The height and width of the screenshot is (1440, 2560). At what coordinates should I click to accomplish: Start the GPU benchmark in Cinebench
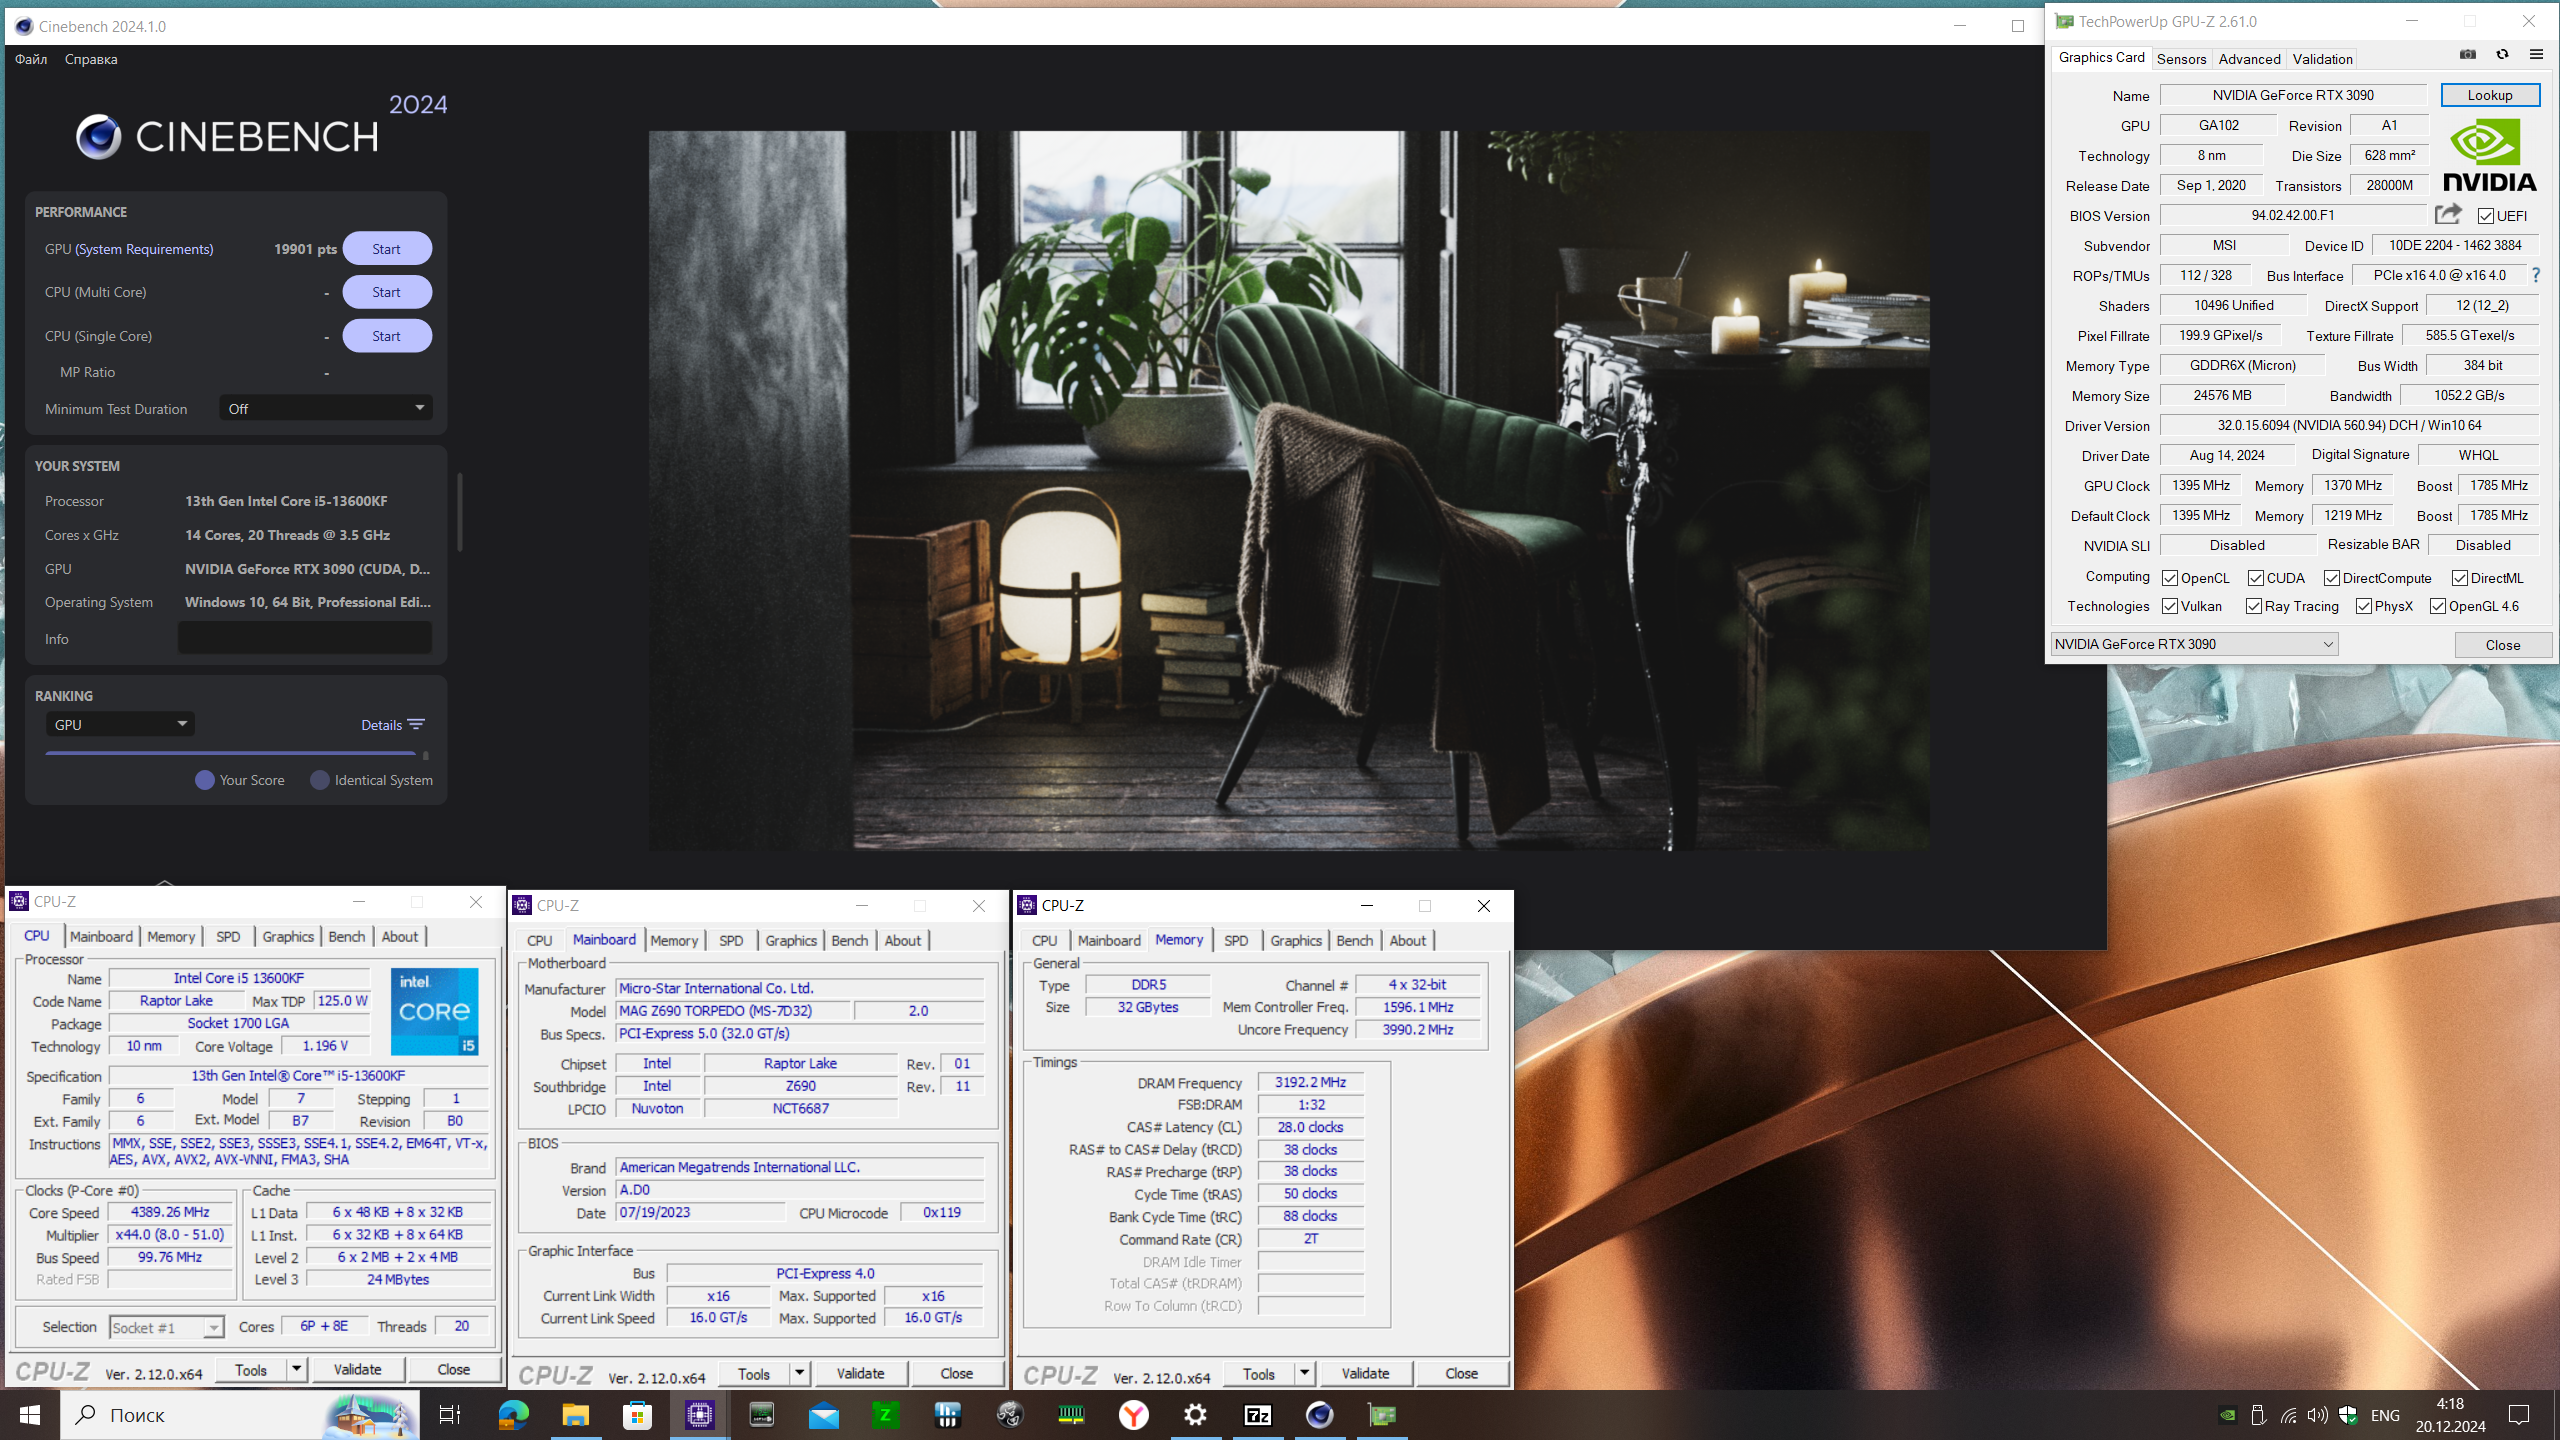tap(387, 249)
